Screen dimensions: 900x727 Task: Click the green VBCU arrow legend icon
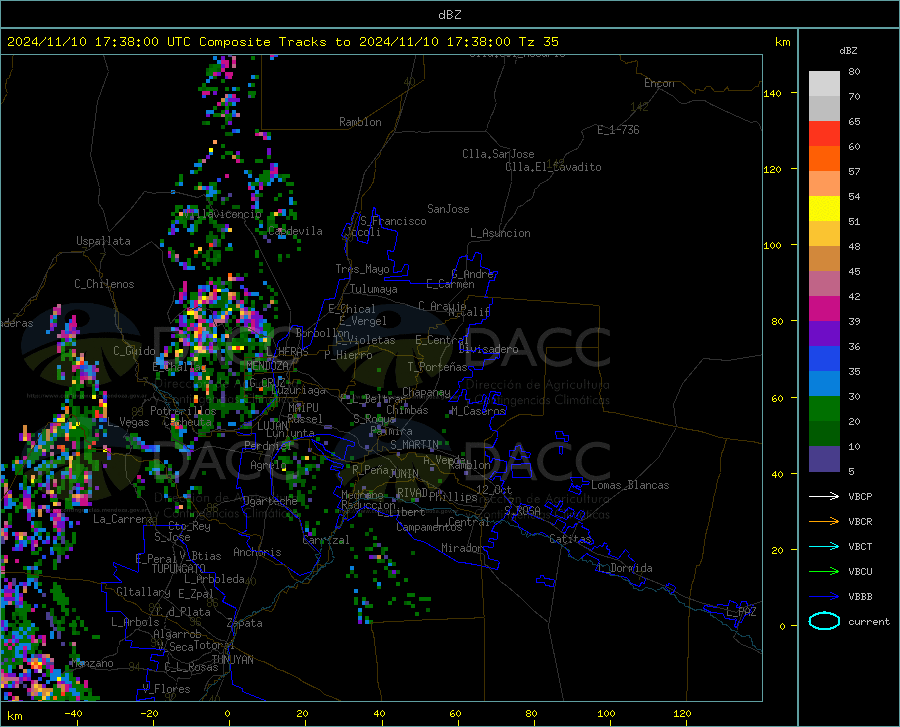tap(824, 572)
